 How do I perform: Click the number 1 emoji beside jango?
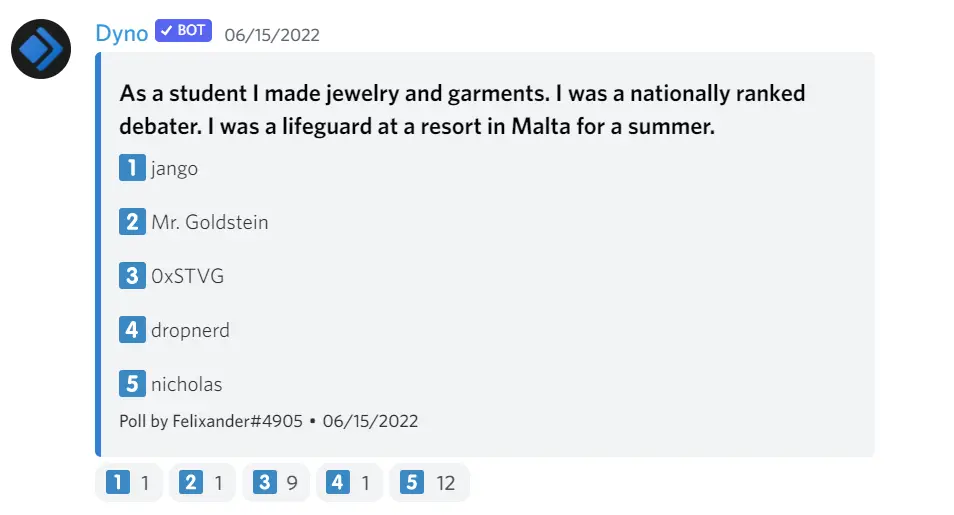(x=132, y=168)
